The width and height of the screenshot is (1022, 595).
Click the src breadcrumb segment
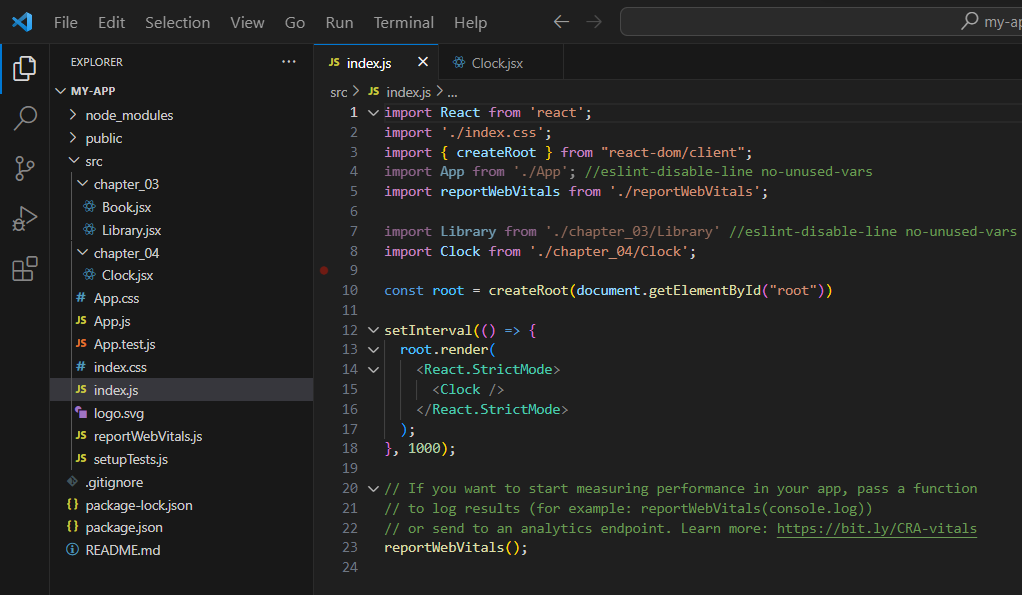339,93
